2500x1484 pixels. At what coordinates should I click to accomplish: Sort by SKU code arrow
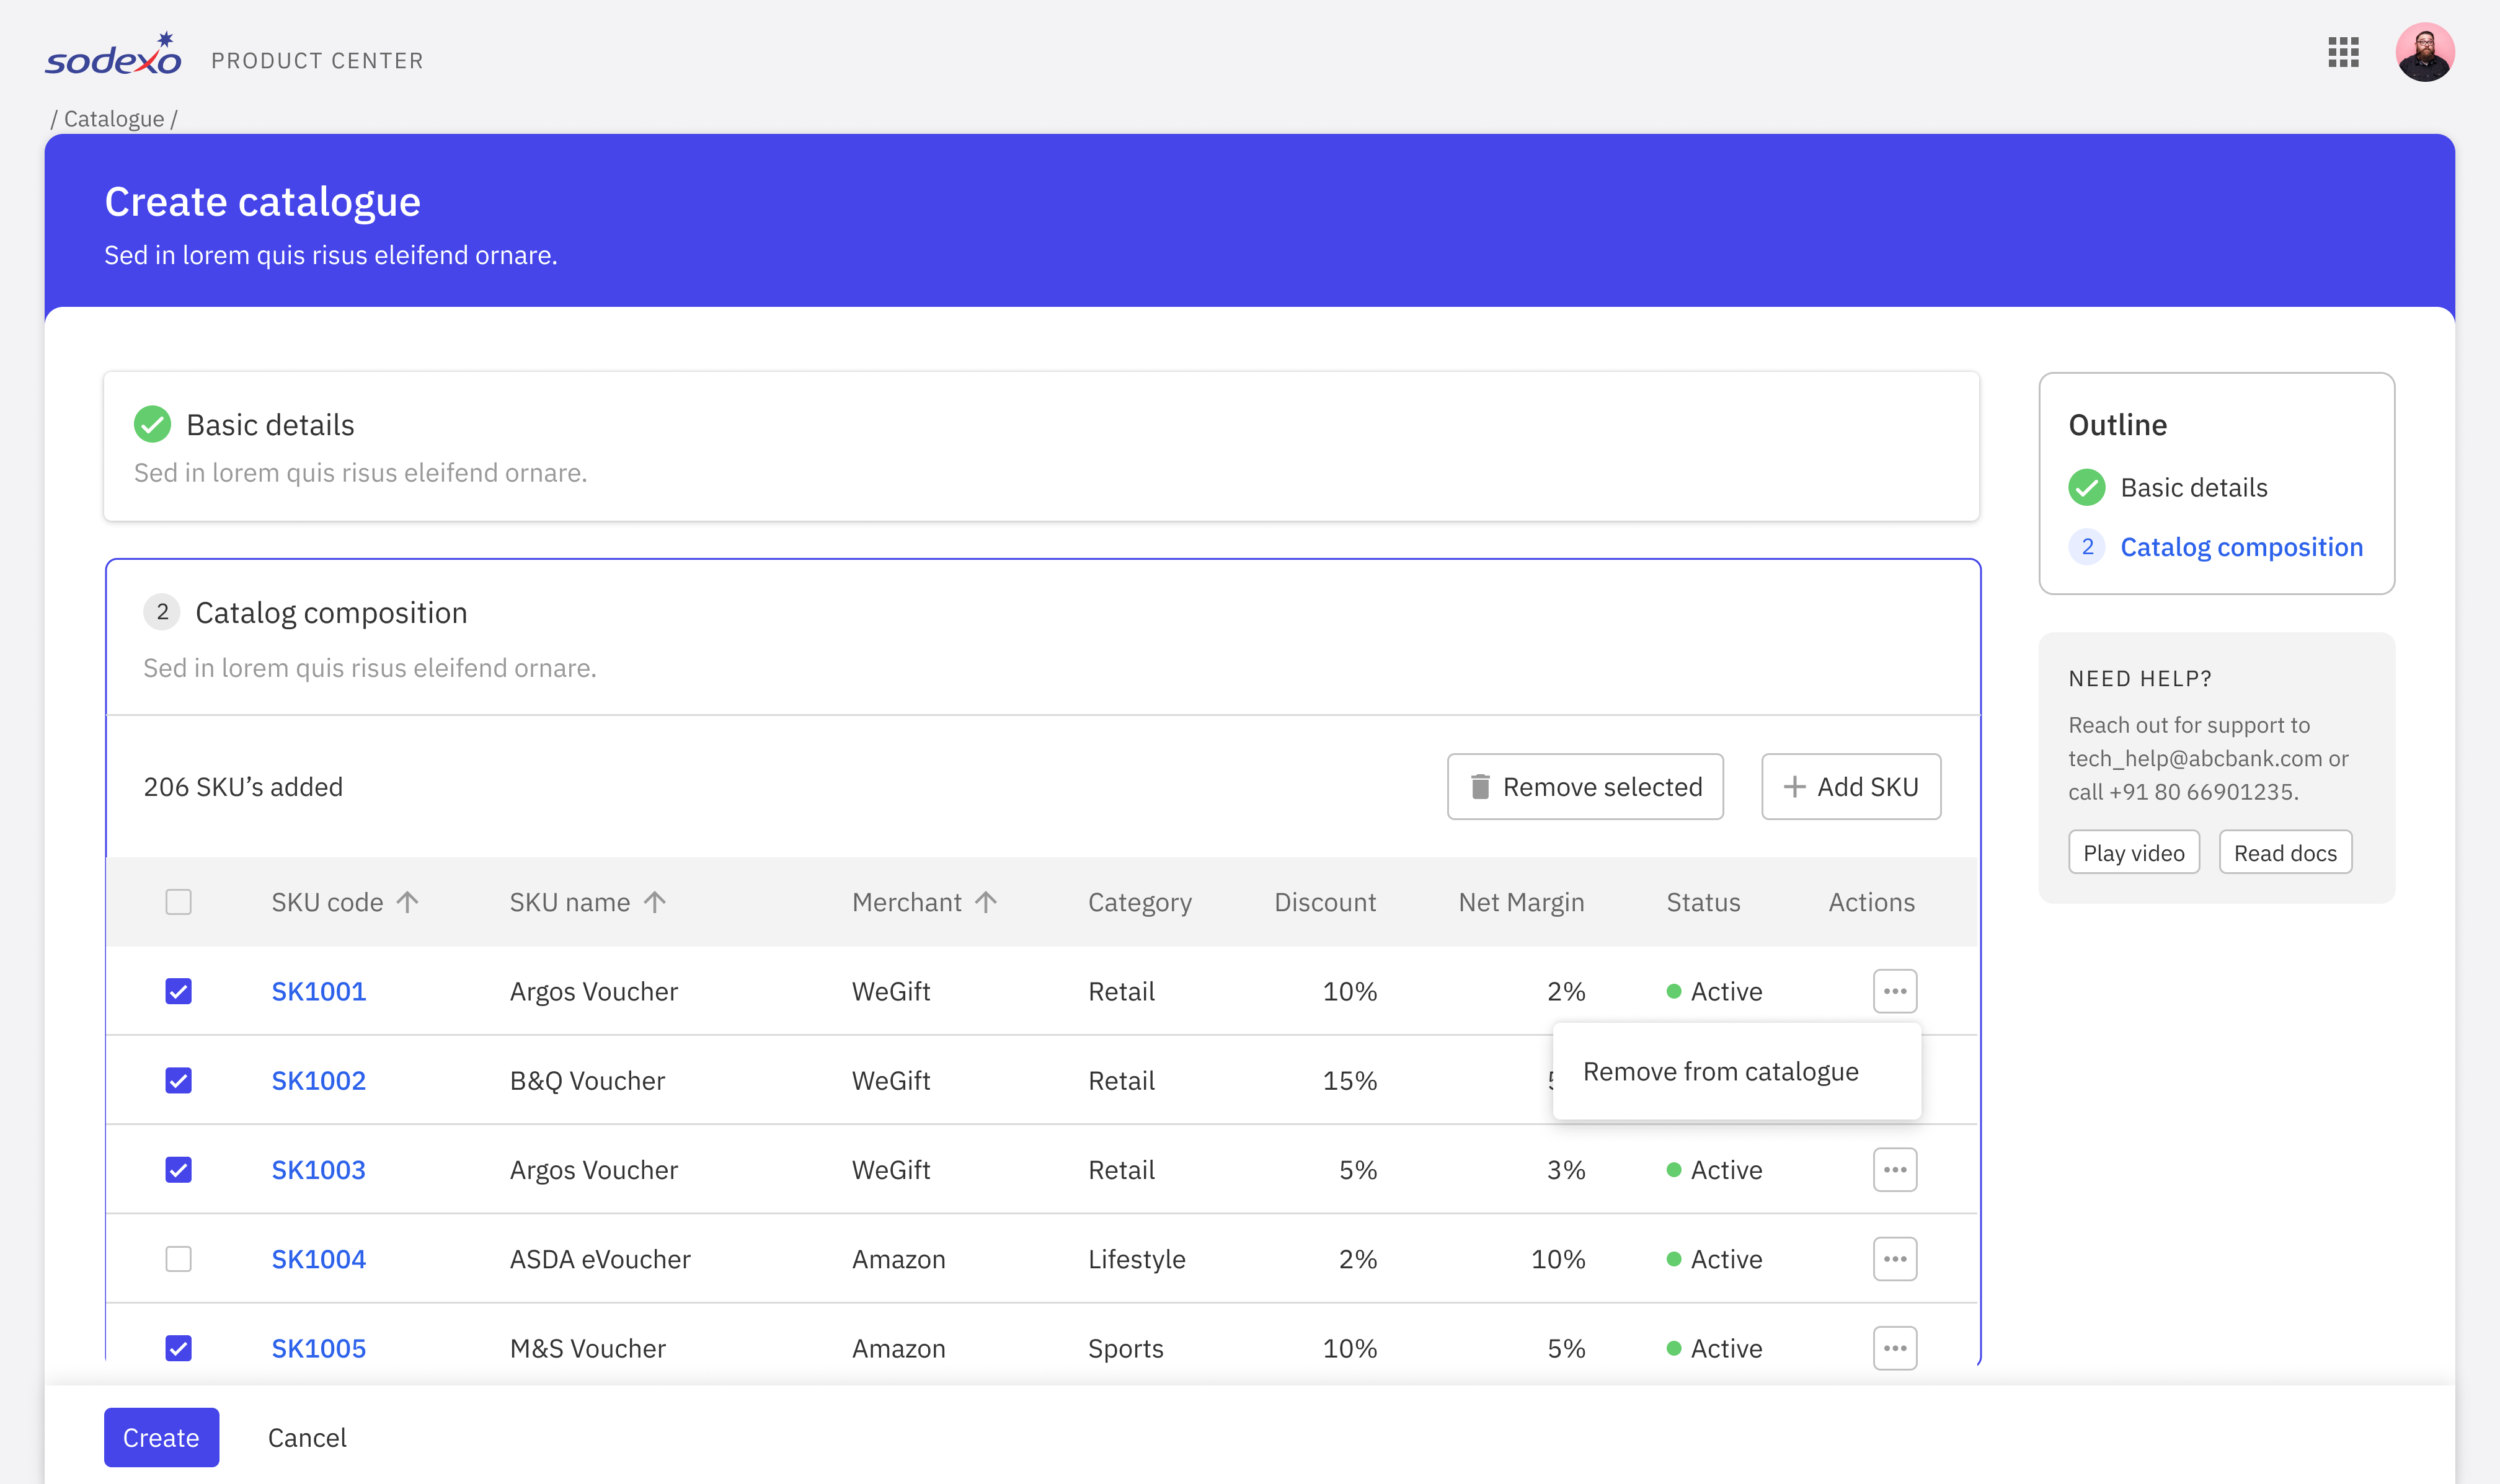[407, 902]
